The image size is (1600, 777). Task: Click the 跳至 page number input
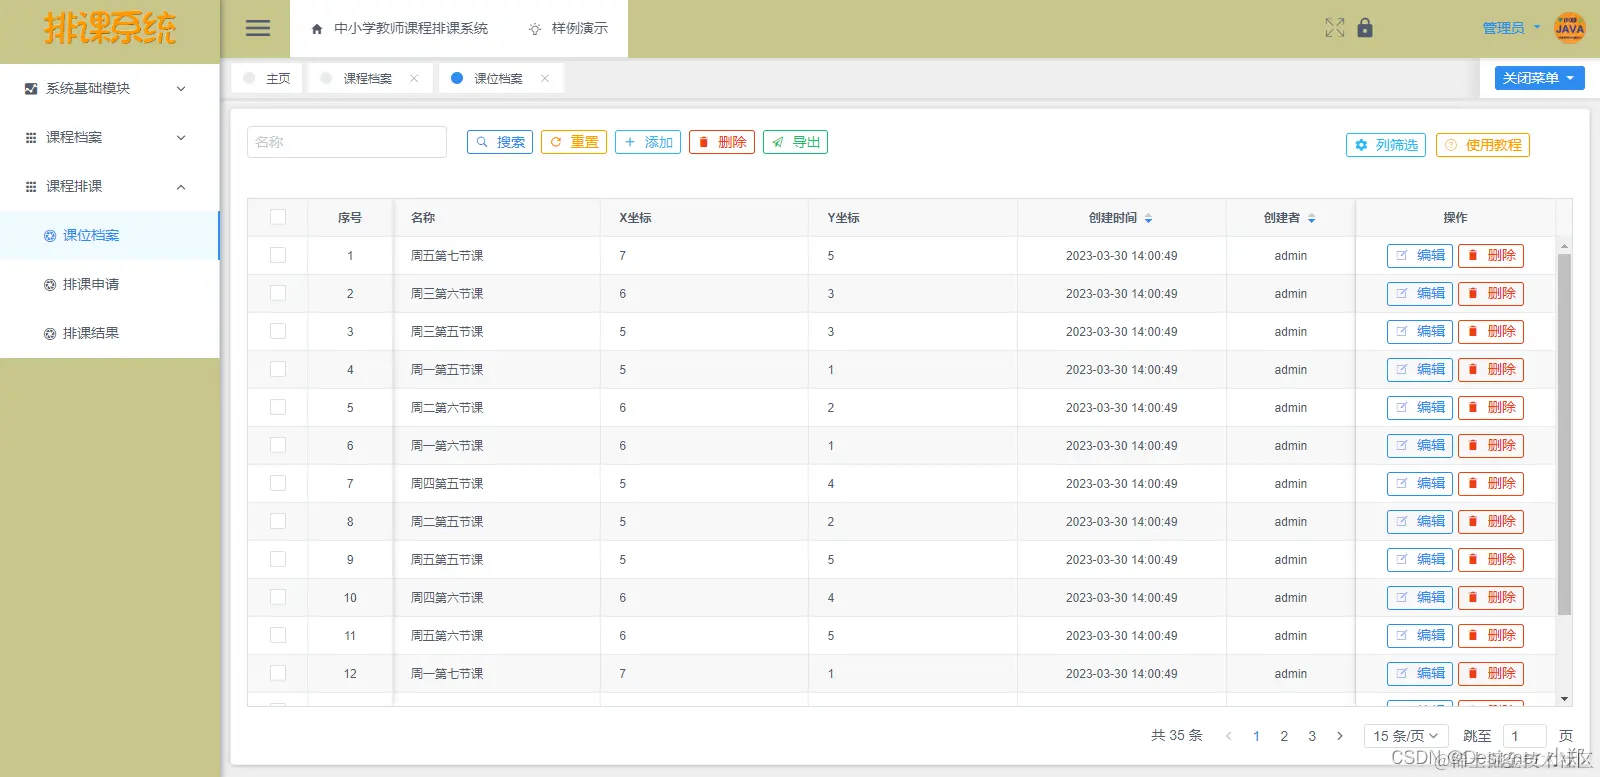tap(1524, 736)
